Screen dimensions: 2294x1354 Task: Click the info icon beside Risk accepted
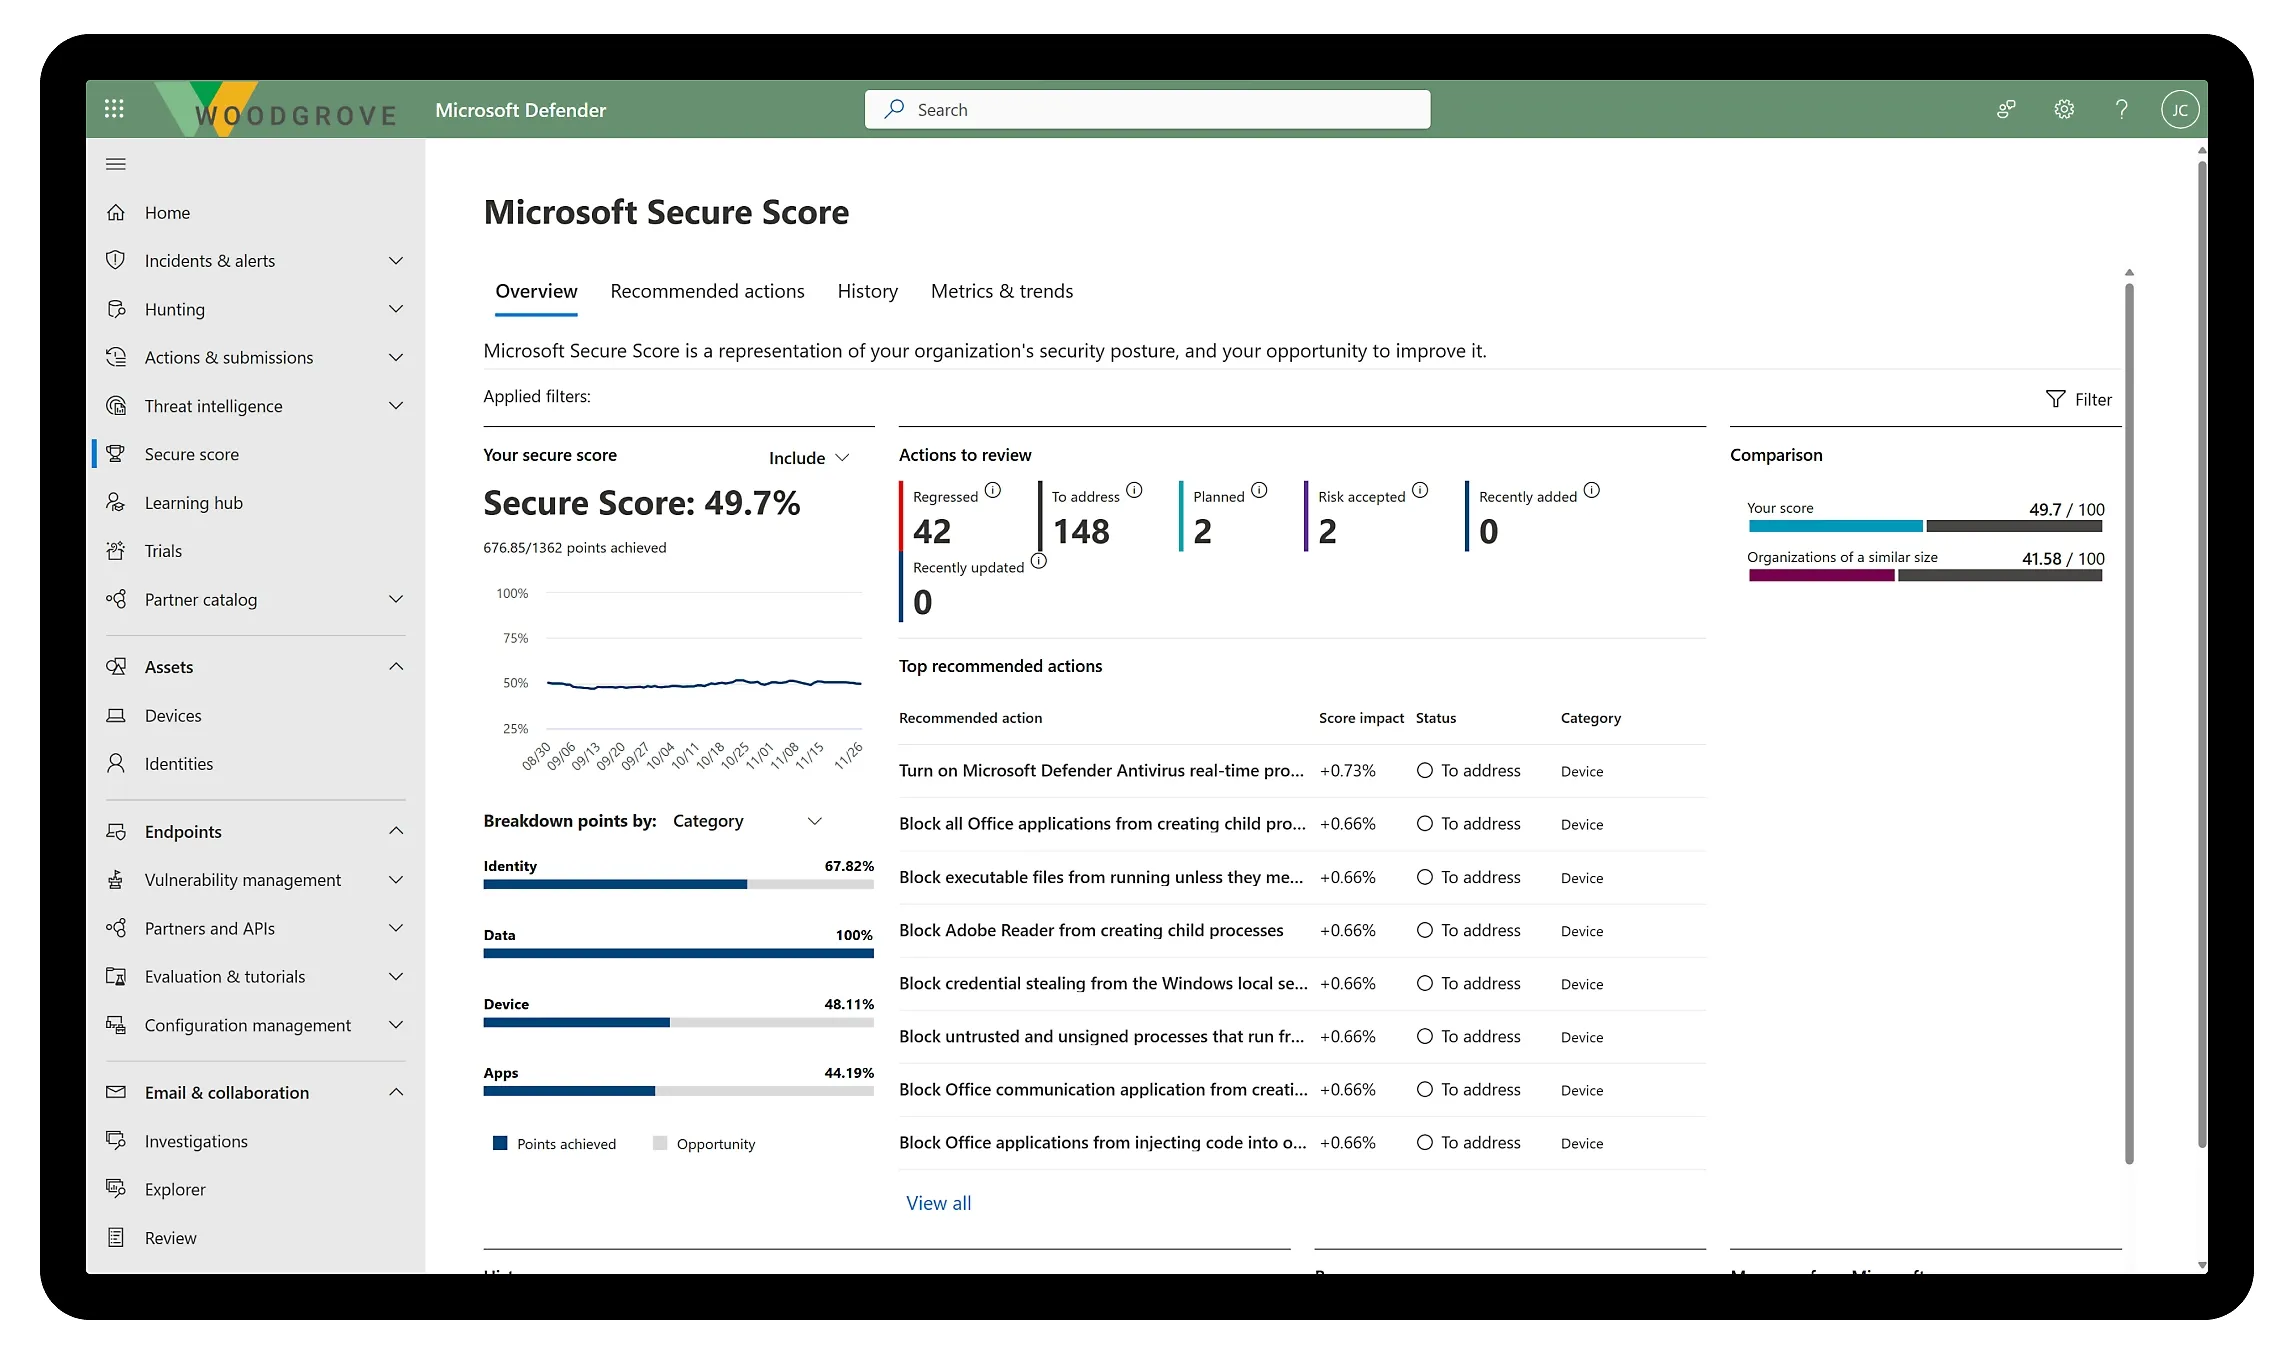(x=1420, y=490)
